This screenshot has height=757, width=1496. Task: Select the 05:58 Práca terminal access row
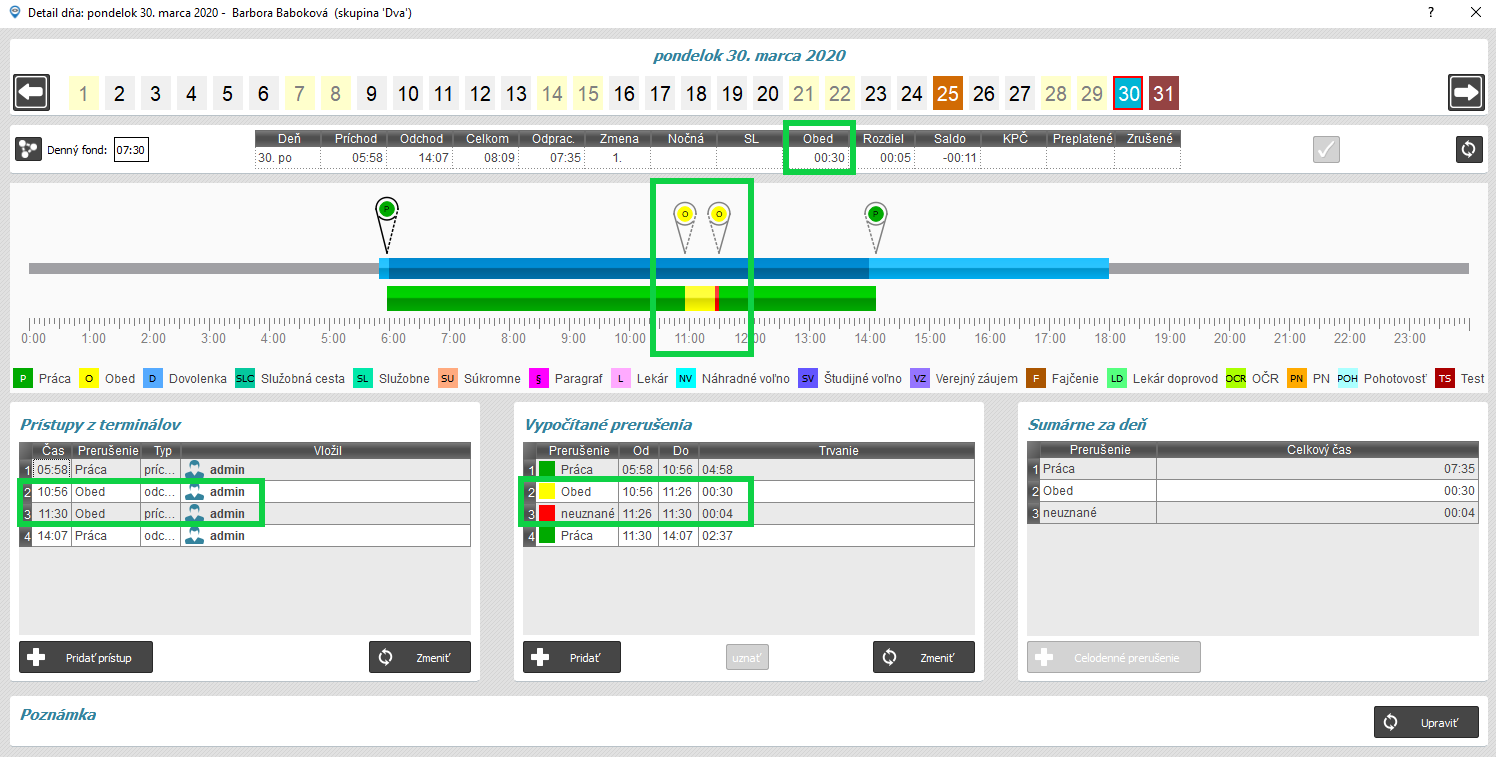[x=244, y=469]
